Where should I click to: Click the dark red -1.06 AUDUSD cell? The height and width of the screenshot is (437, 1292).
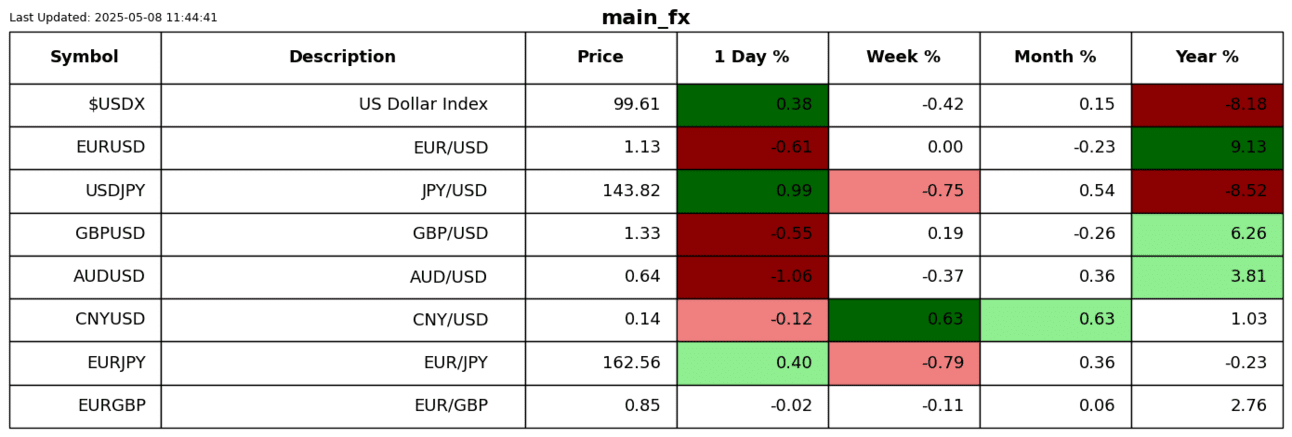752,277
